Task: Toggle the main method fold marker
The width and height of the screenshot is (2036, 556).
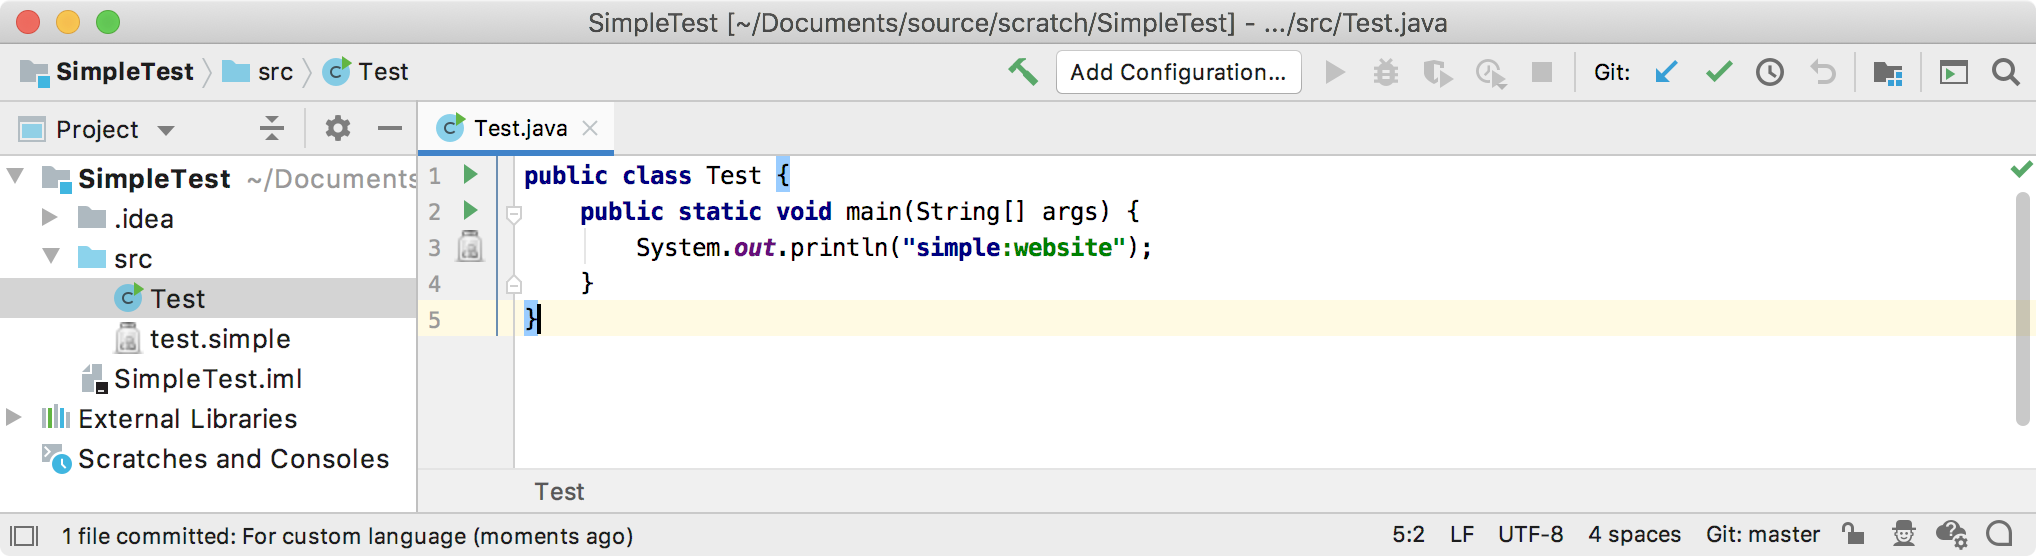Action: click(514, 213)
